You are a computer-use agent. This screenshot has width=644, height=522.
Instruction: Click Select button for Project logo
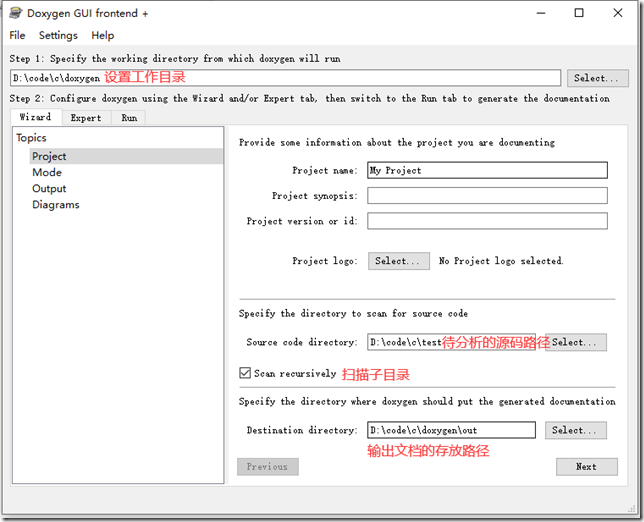click(398, 261)
